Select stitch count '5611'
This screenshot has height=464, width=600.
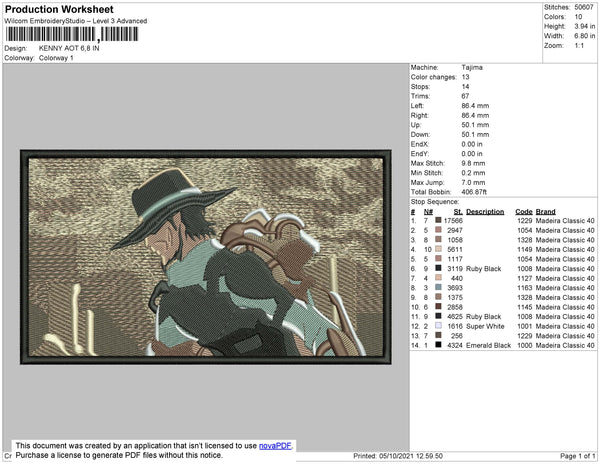455,249
